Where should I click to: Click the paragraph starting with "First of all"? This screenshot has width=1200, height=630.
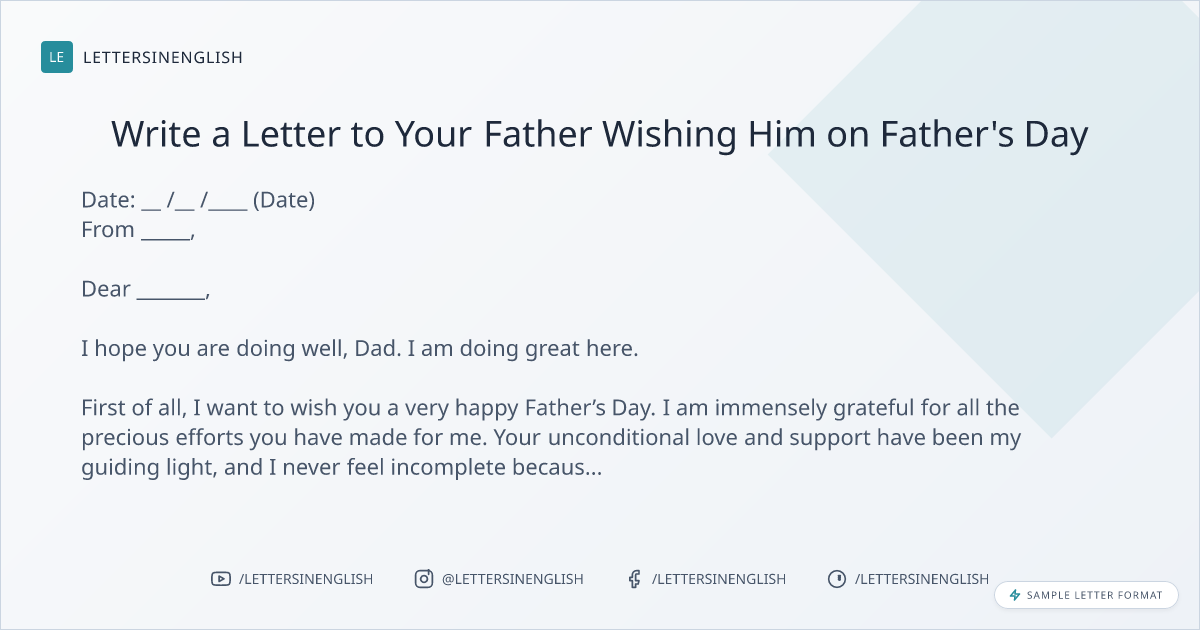550,437
